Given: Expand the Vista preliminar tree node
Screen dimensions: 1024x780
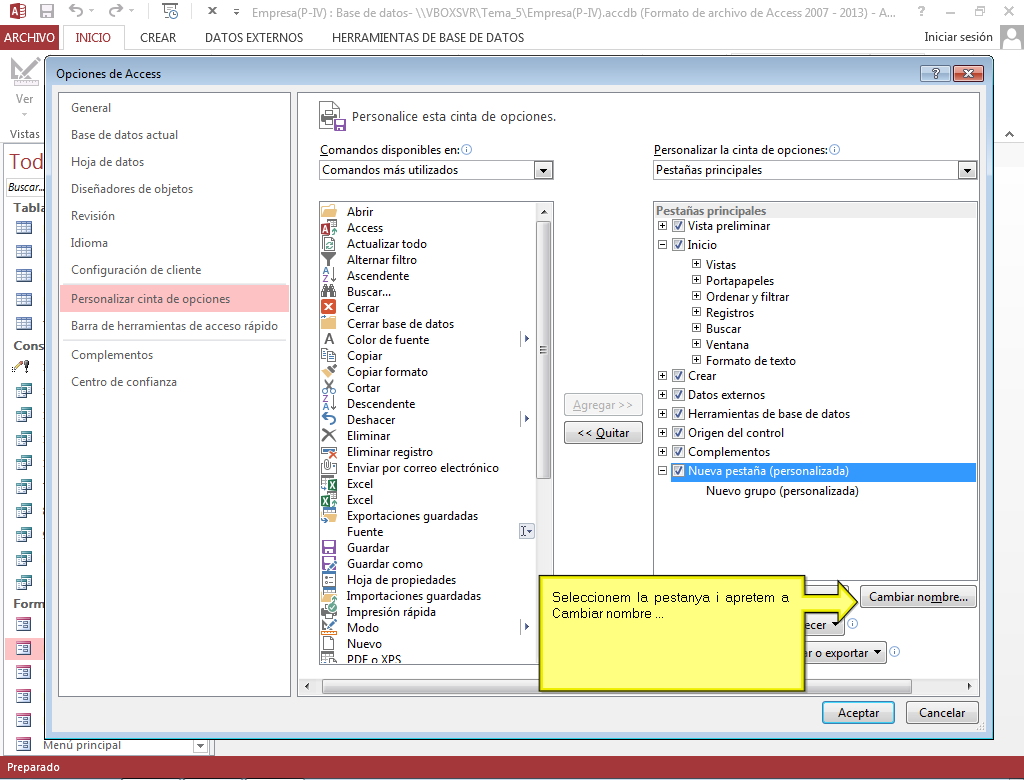Looking at the screenshot, I should (x=662, y=226).
